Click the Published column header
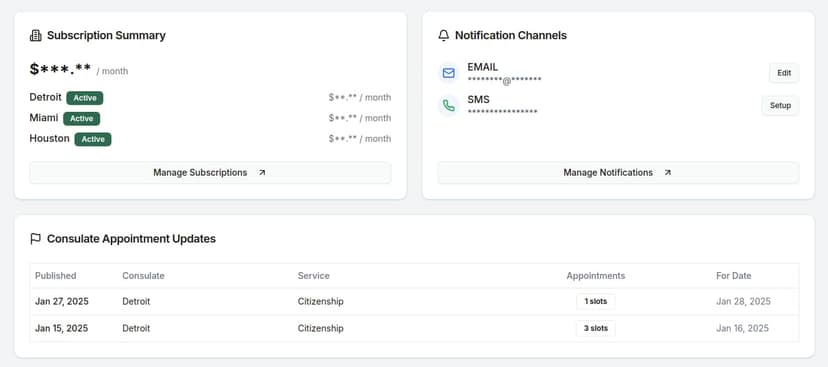 55,276
